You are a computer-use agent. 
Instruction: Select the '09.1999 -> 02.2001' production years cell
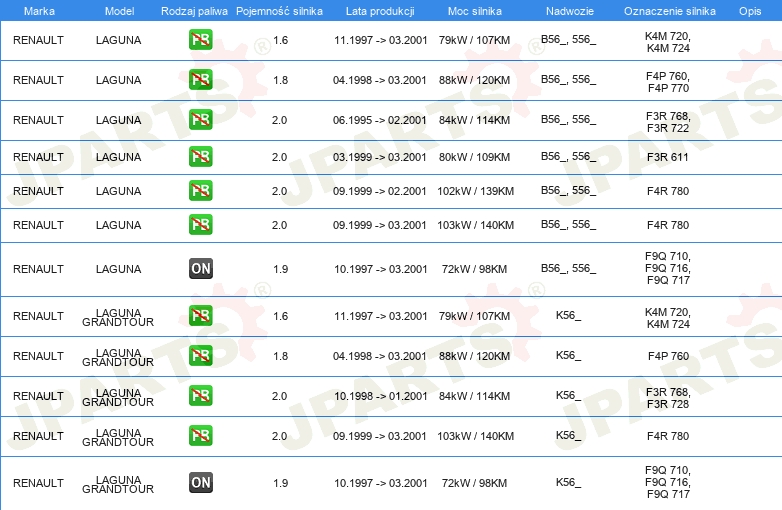[x=380, y=191]
